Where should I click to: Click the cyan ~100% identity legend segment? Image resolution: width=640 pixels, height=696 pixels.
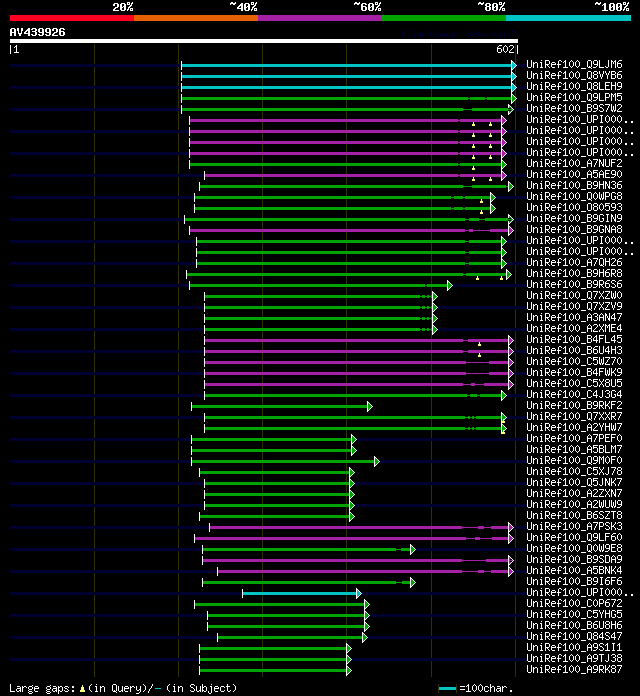pyautogui.click(x=569, y=18)
